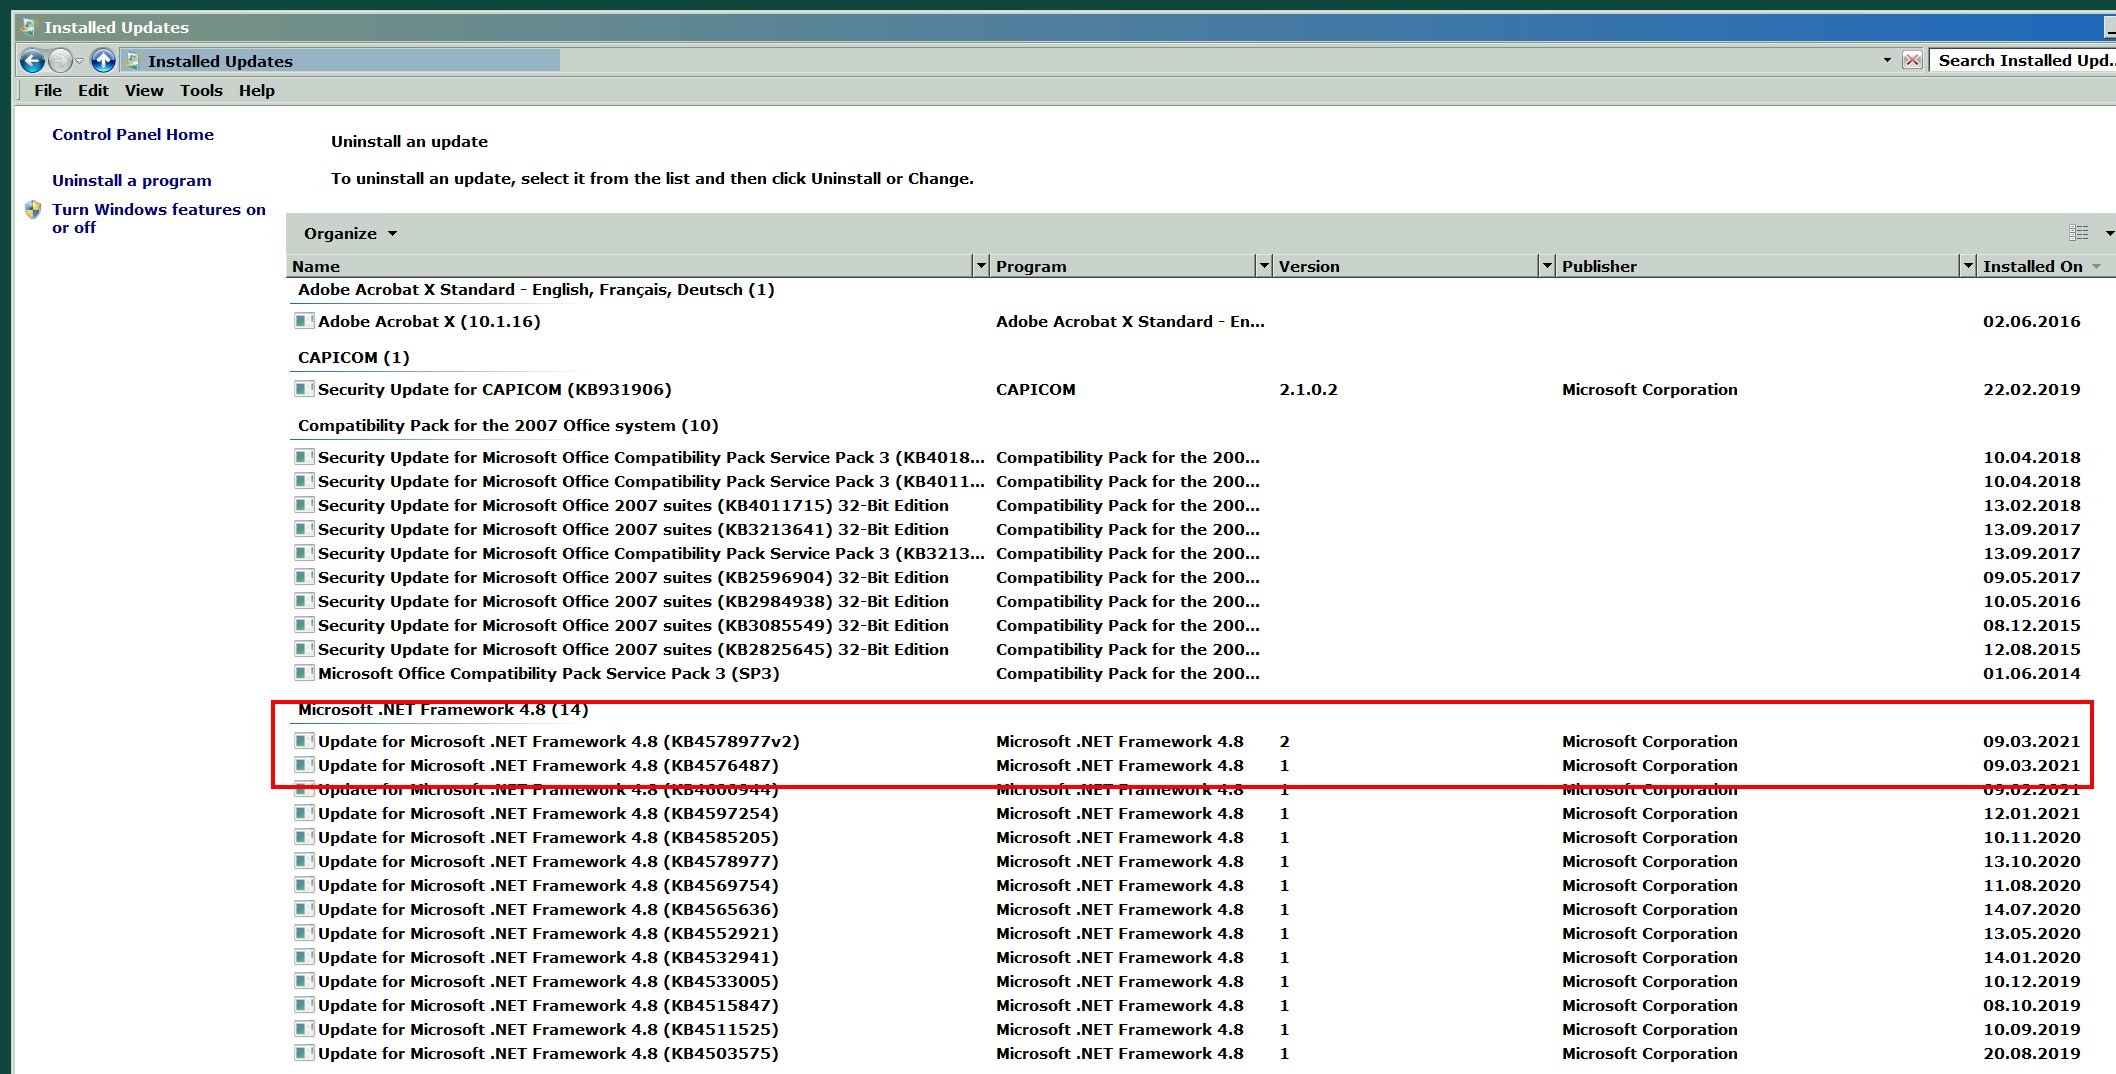This screenshot has width=2116, height=1074.
Task: Open the File menu
Action: pos(48,90)
